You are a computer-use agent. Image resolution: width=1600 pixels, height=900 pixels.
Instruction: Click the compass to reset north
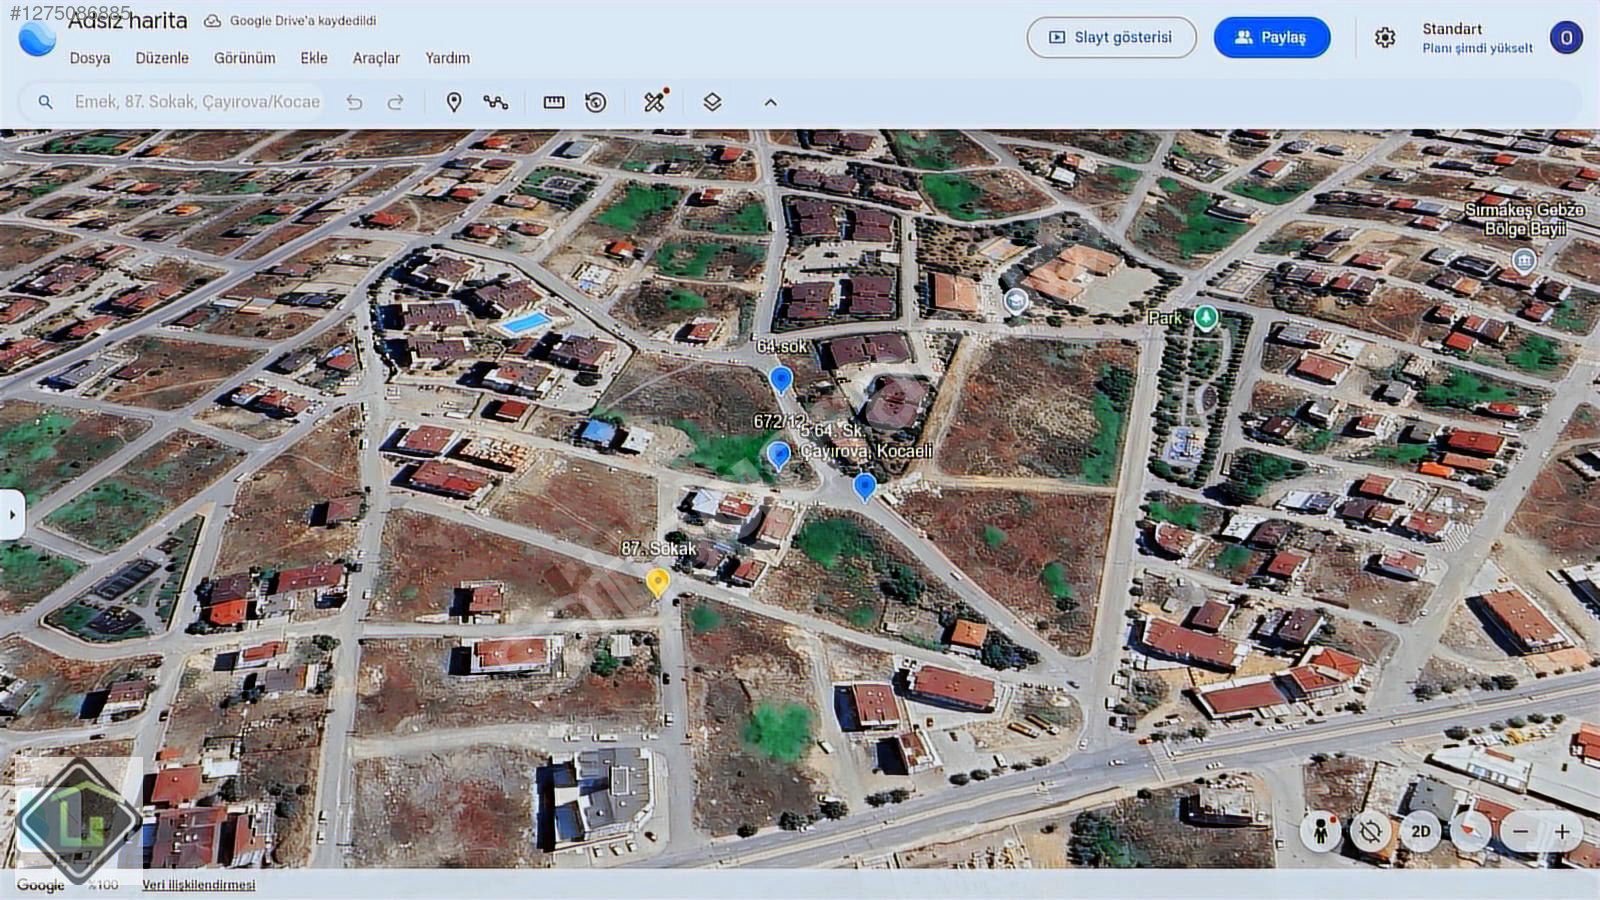(x=1470, y=831)
